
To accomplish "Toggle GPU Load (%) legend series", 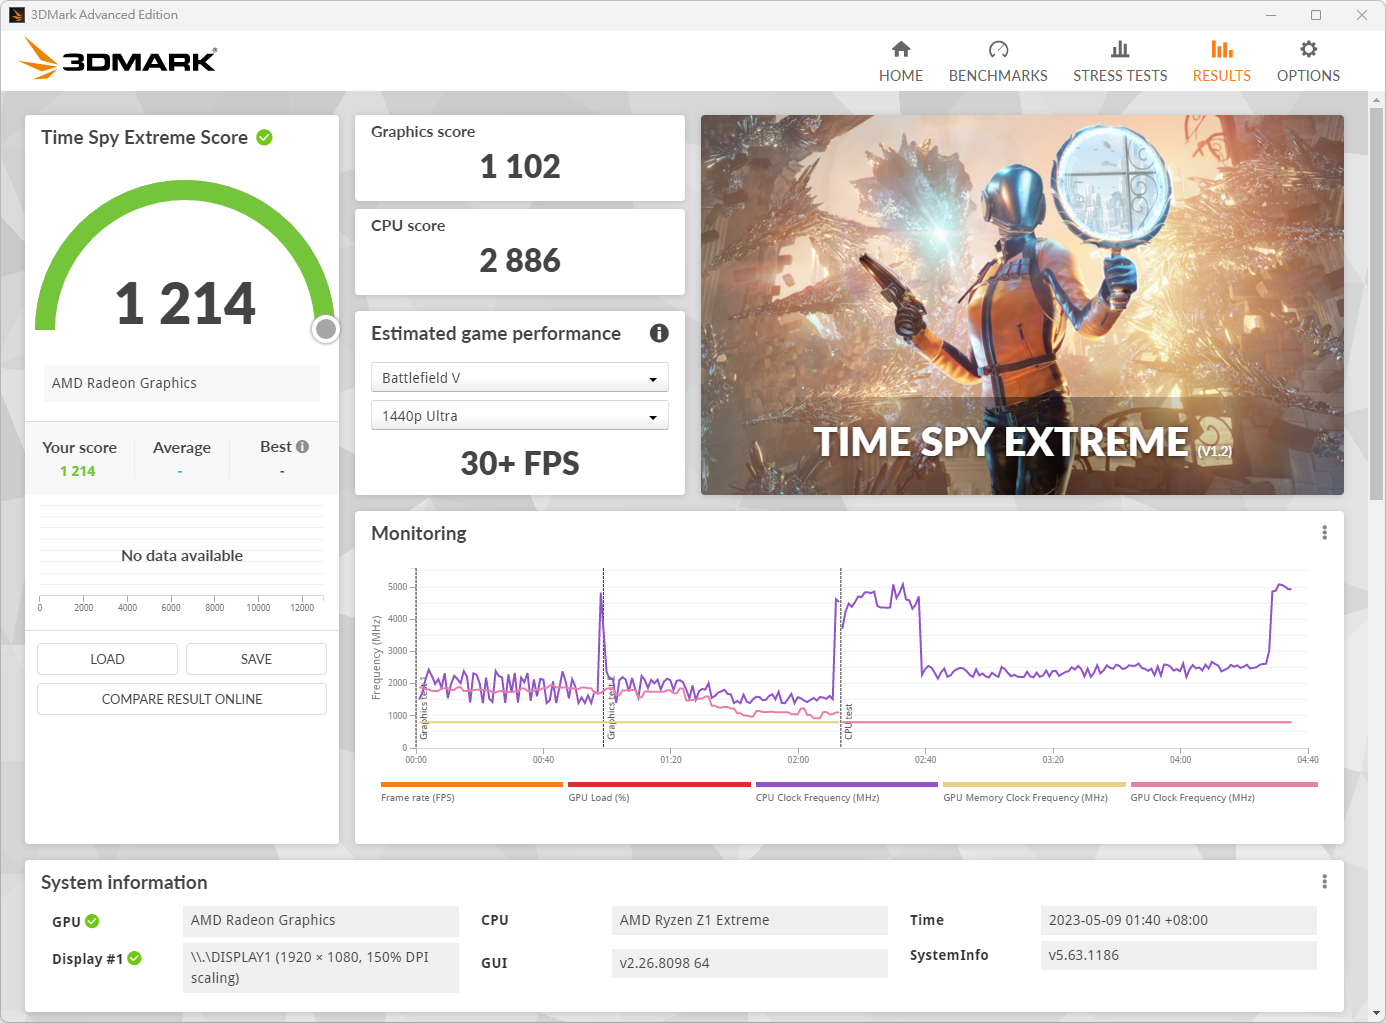I will click(659, 792).
